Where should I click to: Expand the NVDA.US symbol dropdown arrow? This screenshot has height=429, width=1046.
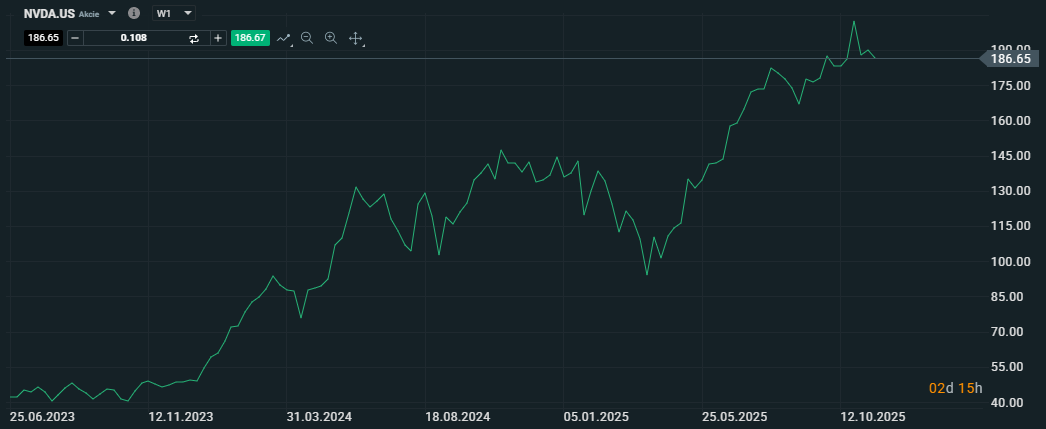pos(112,14)
